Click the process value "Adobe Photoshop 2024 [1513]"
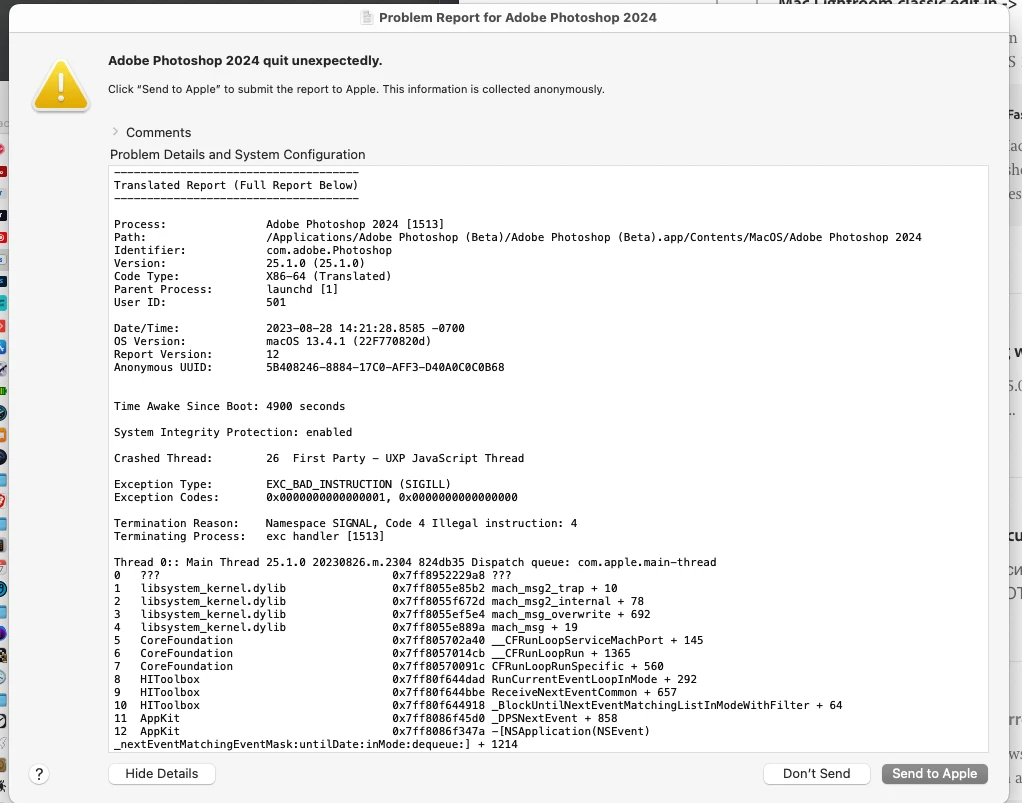 (x=355, y=224)
